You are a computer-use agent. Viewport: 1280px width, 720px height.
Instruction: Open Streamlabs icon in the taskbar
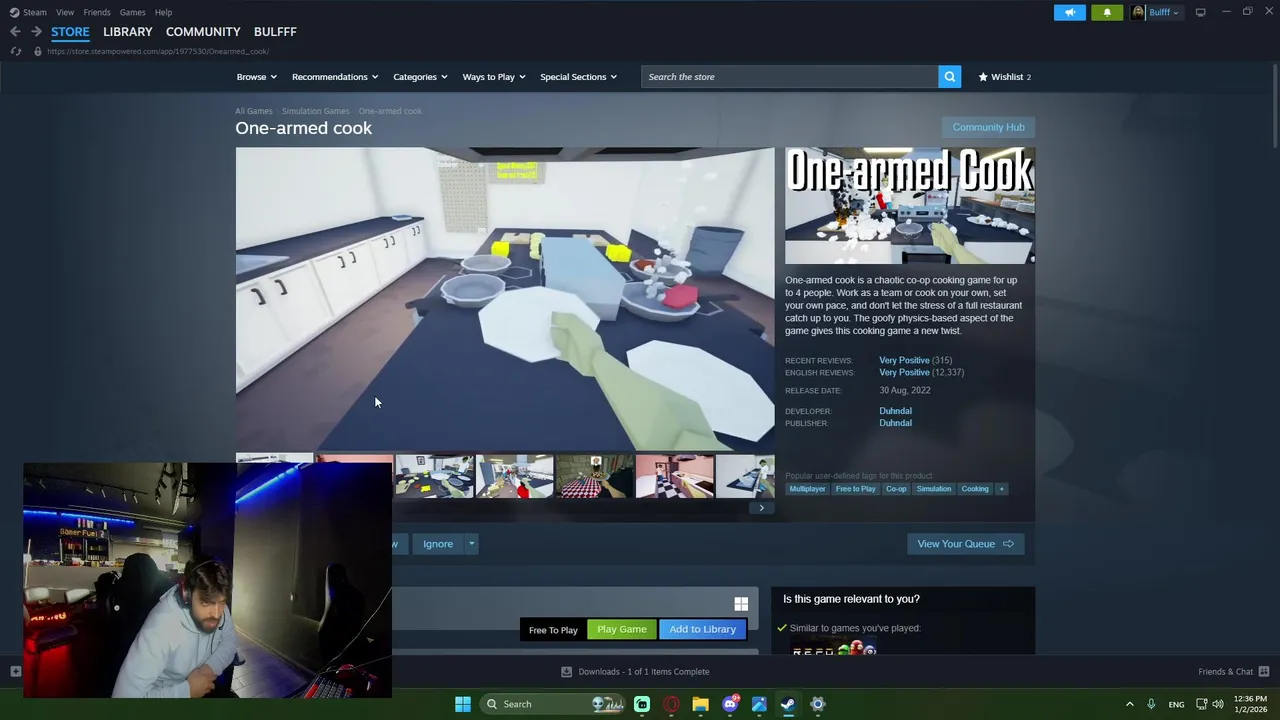point(642,704)
